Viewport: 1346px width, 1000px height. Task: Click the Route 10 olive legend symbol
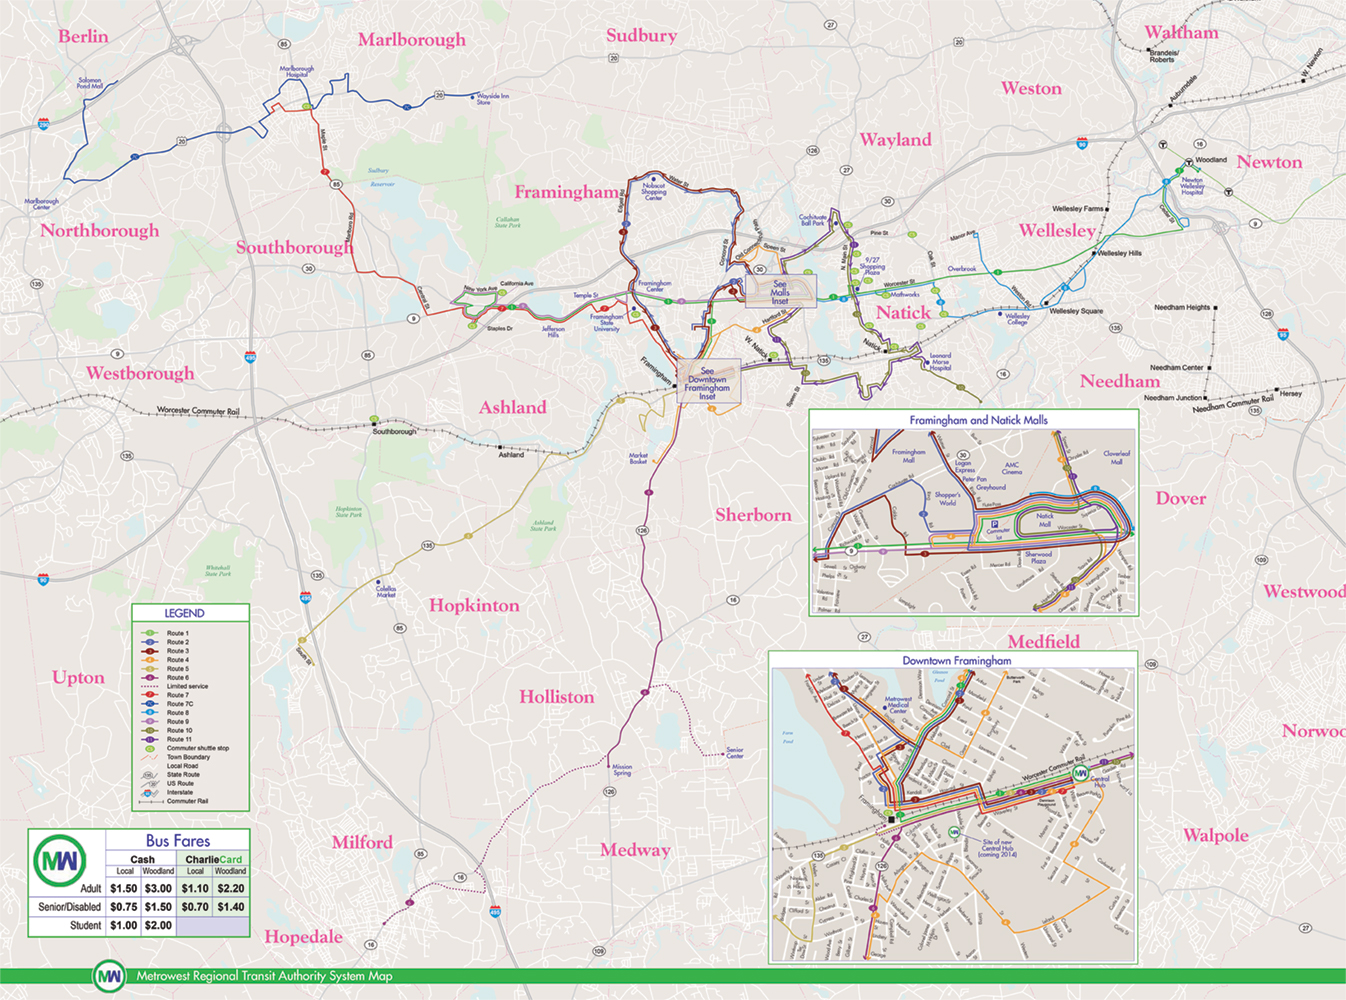coord(149,730)
